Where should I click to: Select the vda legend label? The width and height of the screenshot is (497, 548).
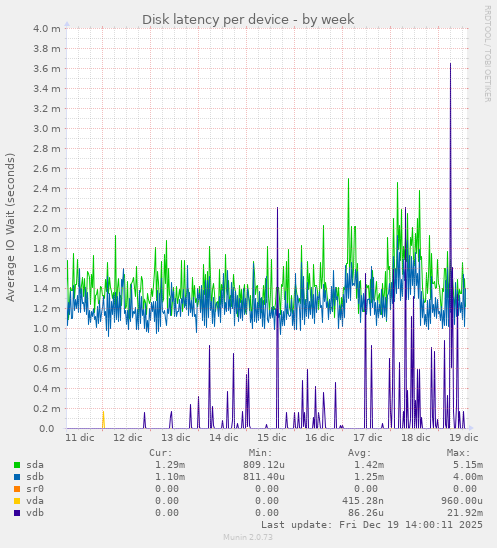[35, 501]
